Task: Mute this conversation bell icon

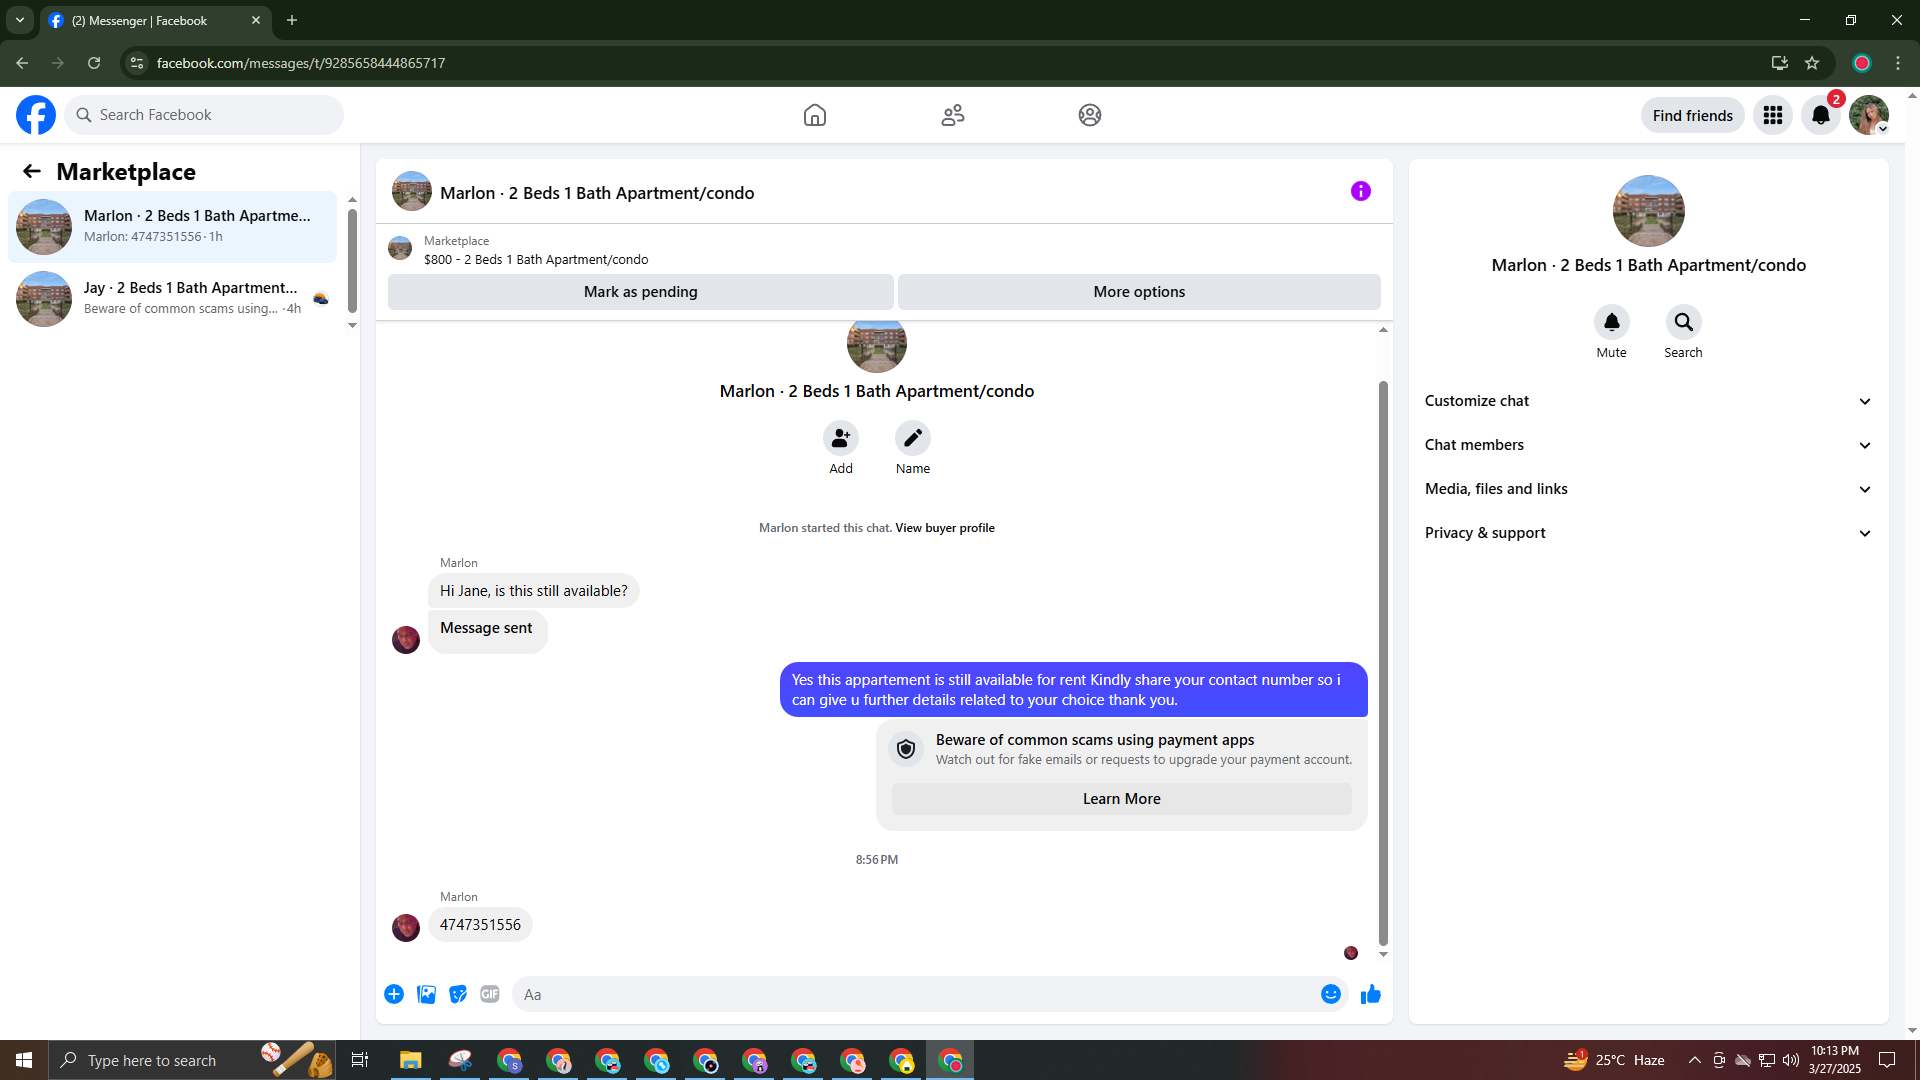Action: (x=1612, y=322)
